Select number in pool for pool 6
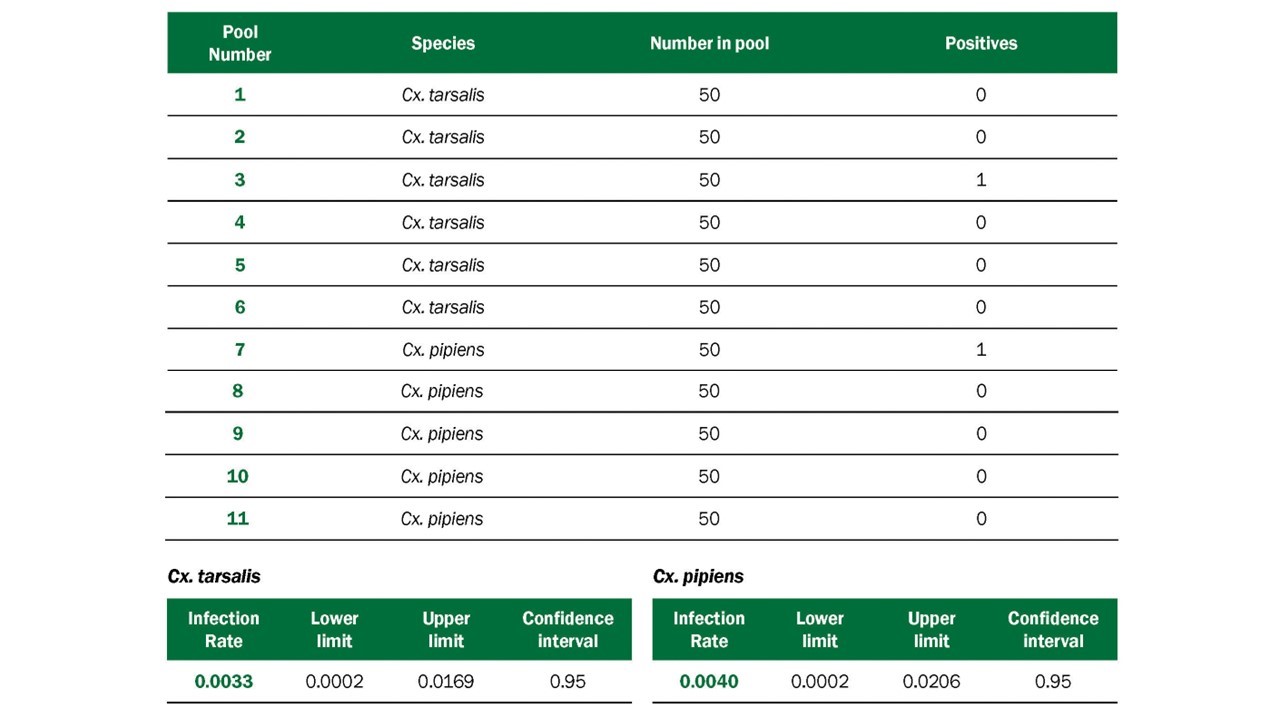This screenshot has height=720, width=1280. point(710,307)
